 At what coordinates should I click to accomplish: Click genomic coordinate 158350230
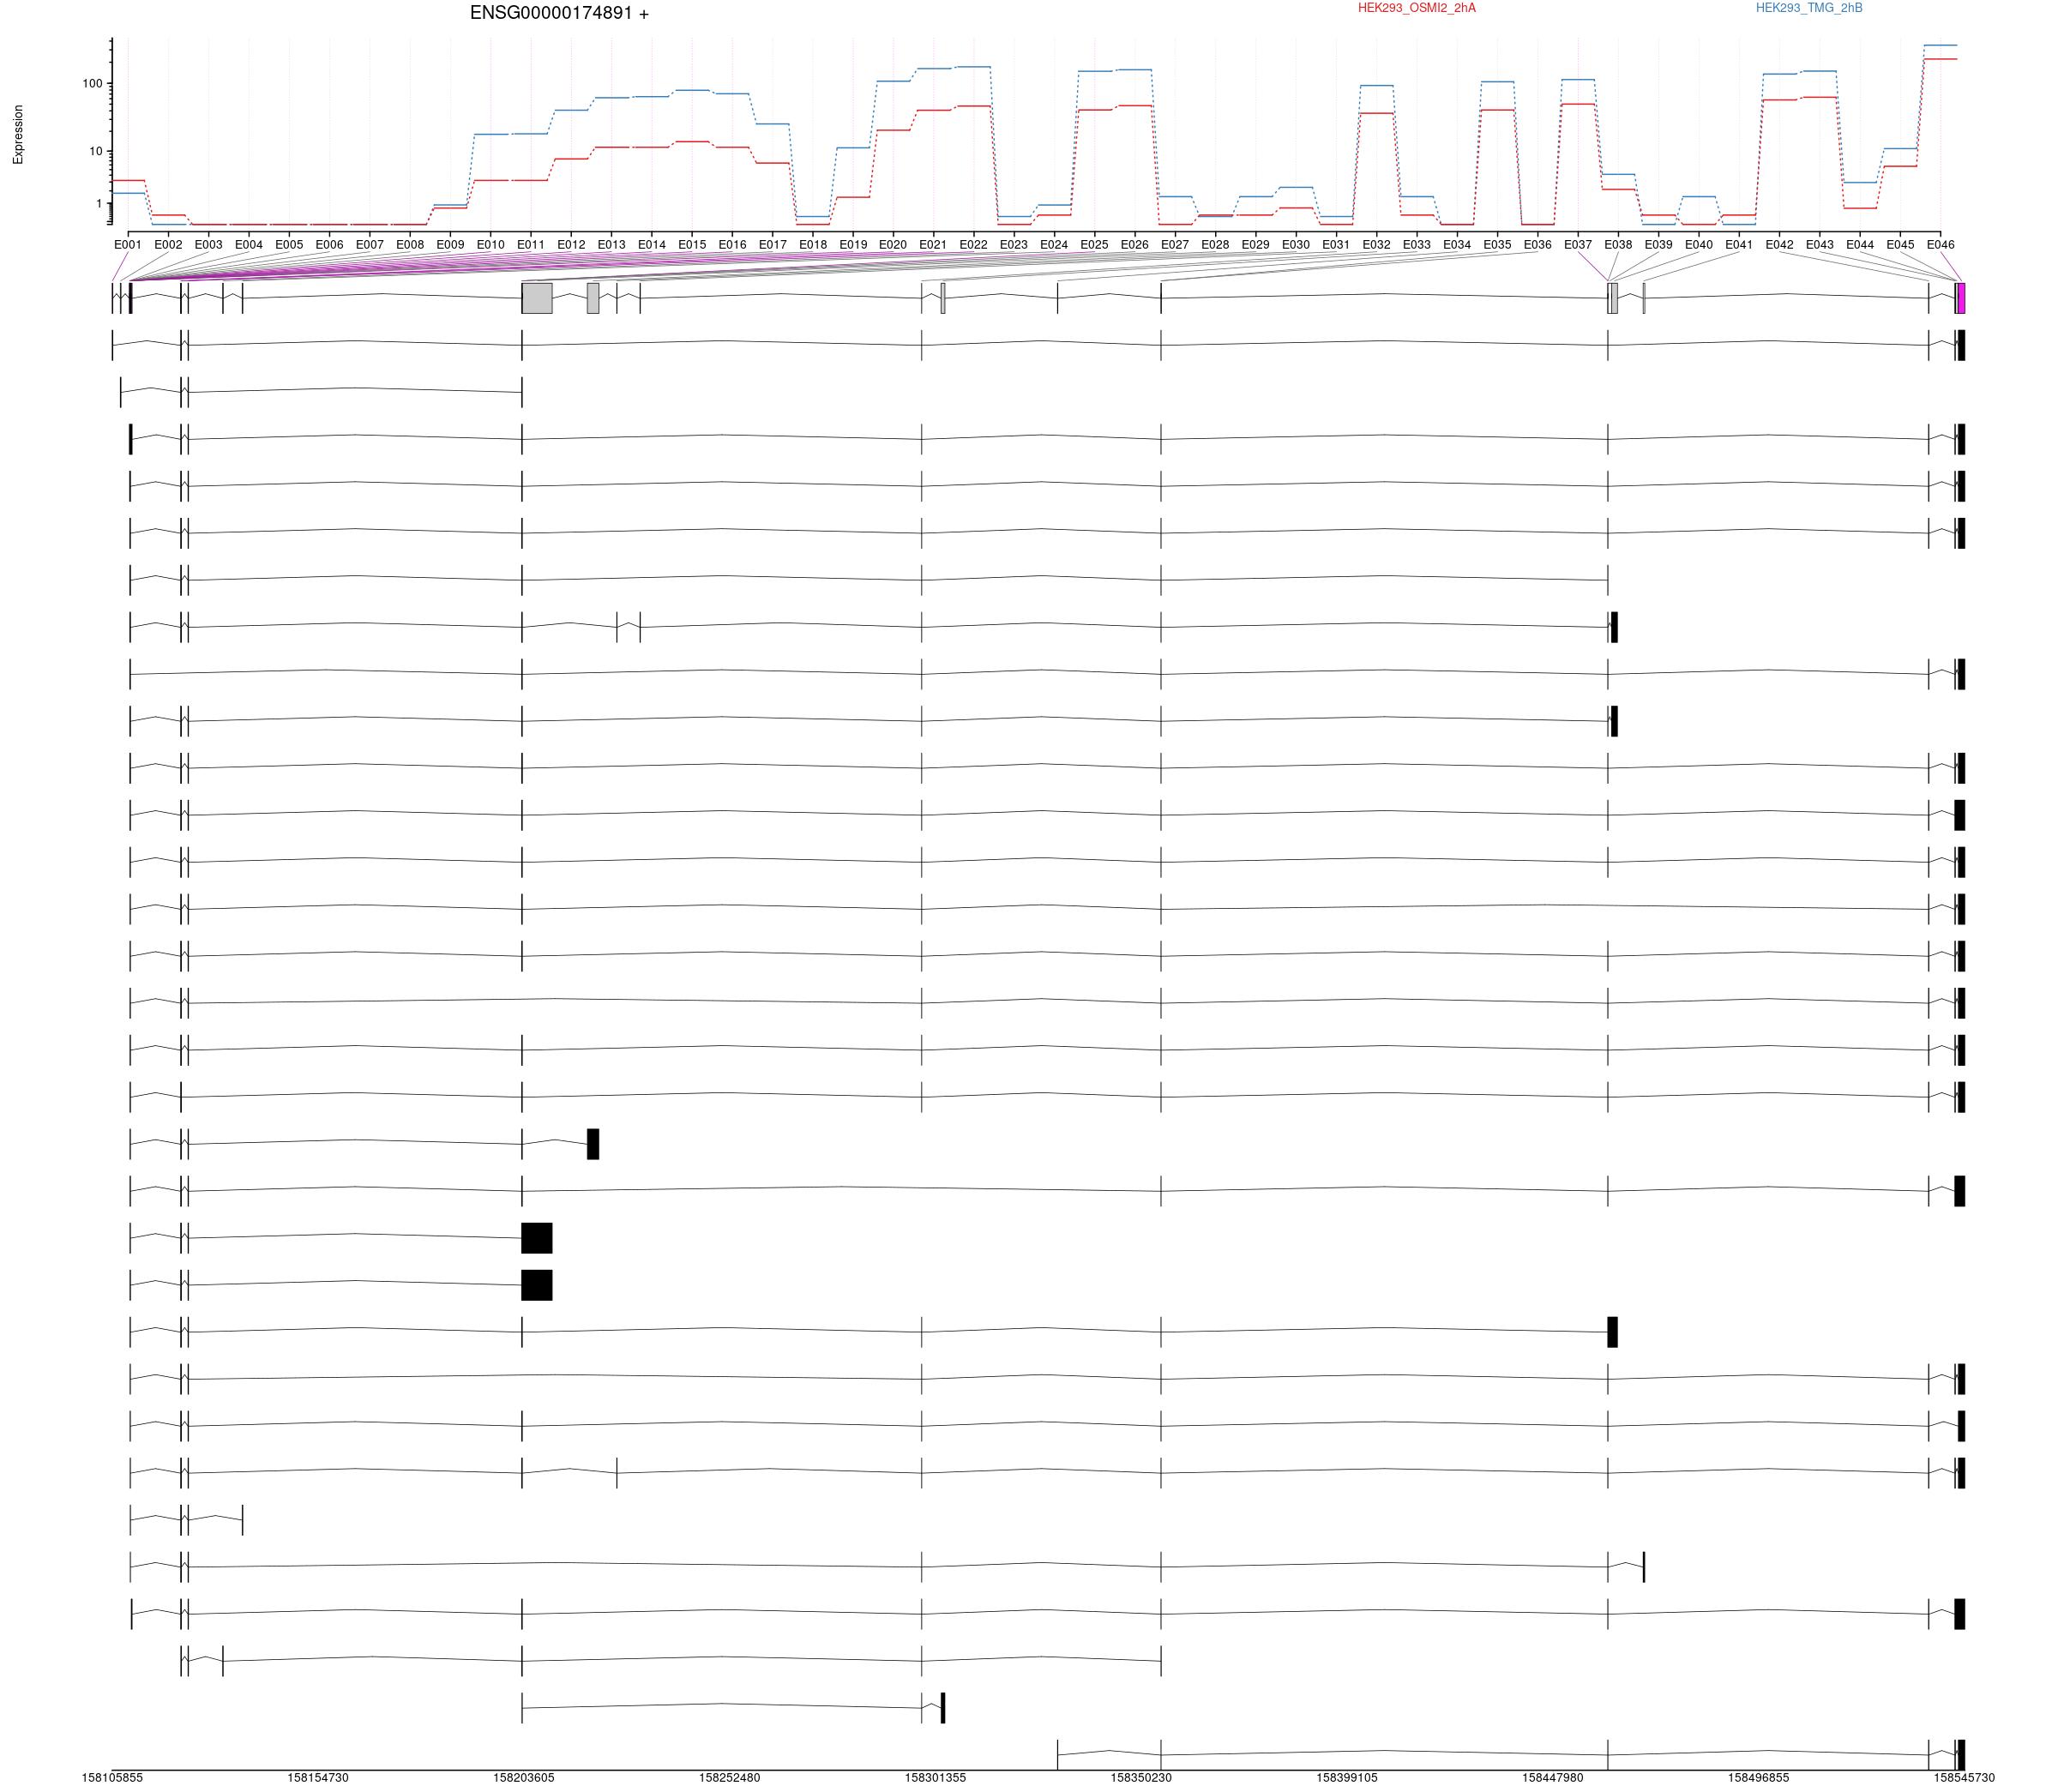1141,1778
